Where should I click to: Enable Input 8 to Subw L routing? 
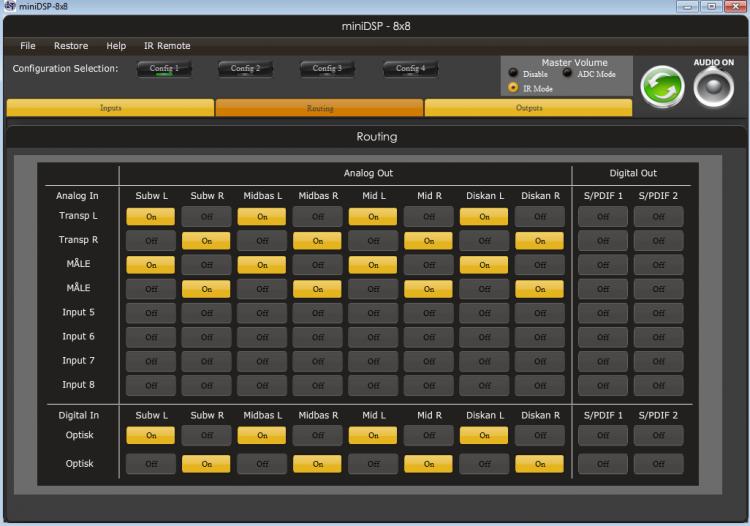[151, 385]
